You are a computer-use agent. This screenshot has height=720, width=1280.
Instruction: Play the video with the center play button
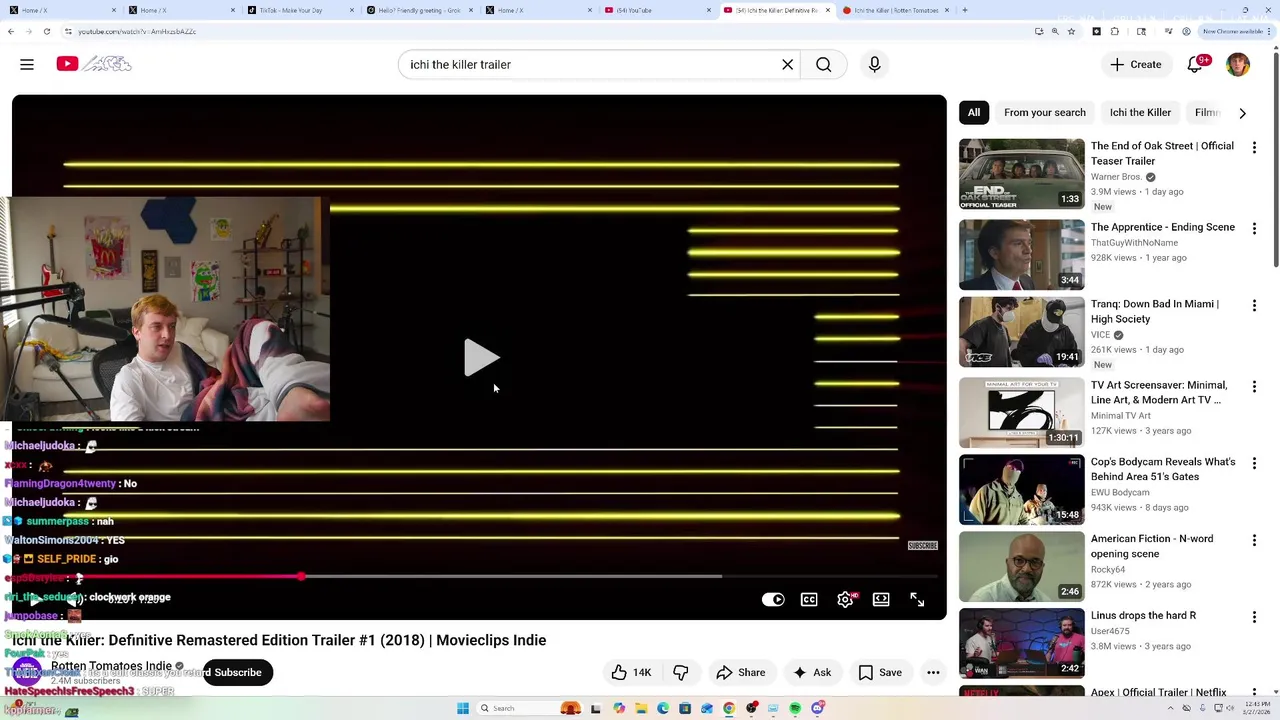pos(481,357)
